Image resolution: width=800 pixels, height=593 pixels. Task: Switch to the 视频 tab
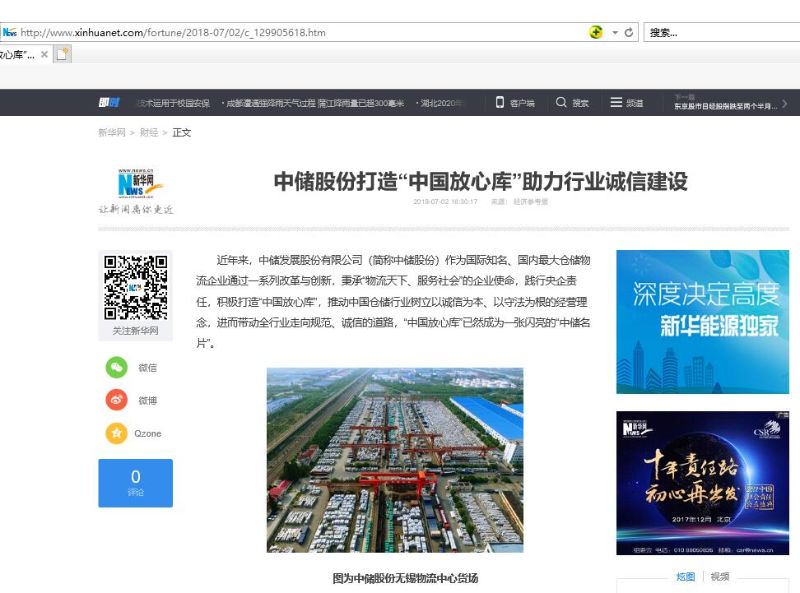click(719, 577)
